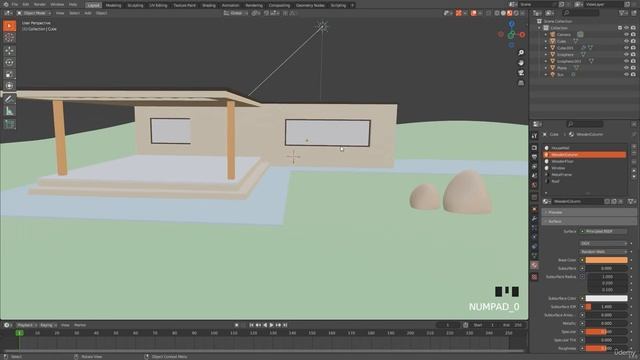
Task: Open the Material properties tab
Action: (534, 265)
